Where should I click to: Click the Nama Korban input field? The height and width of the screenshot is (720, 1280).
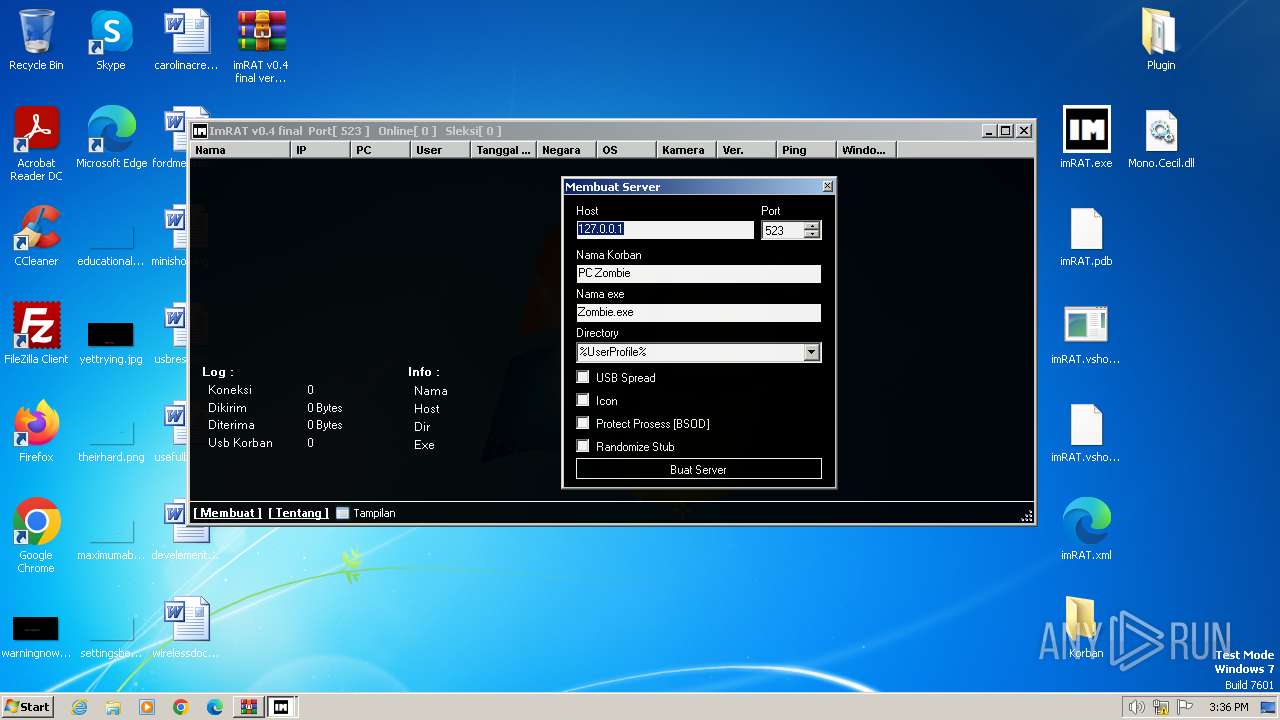(x=698, y=273)
